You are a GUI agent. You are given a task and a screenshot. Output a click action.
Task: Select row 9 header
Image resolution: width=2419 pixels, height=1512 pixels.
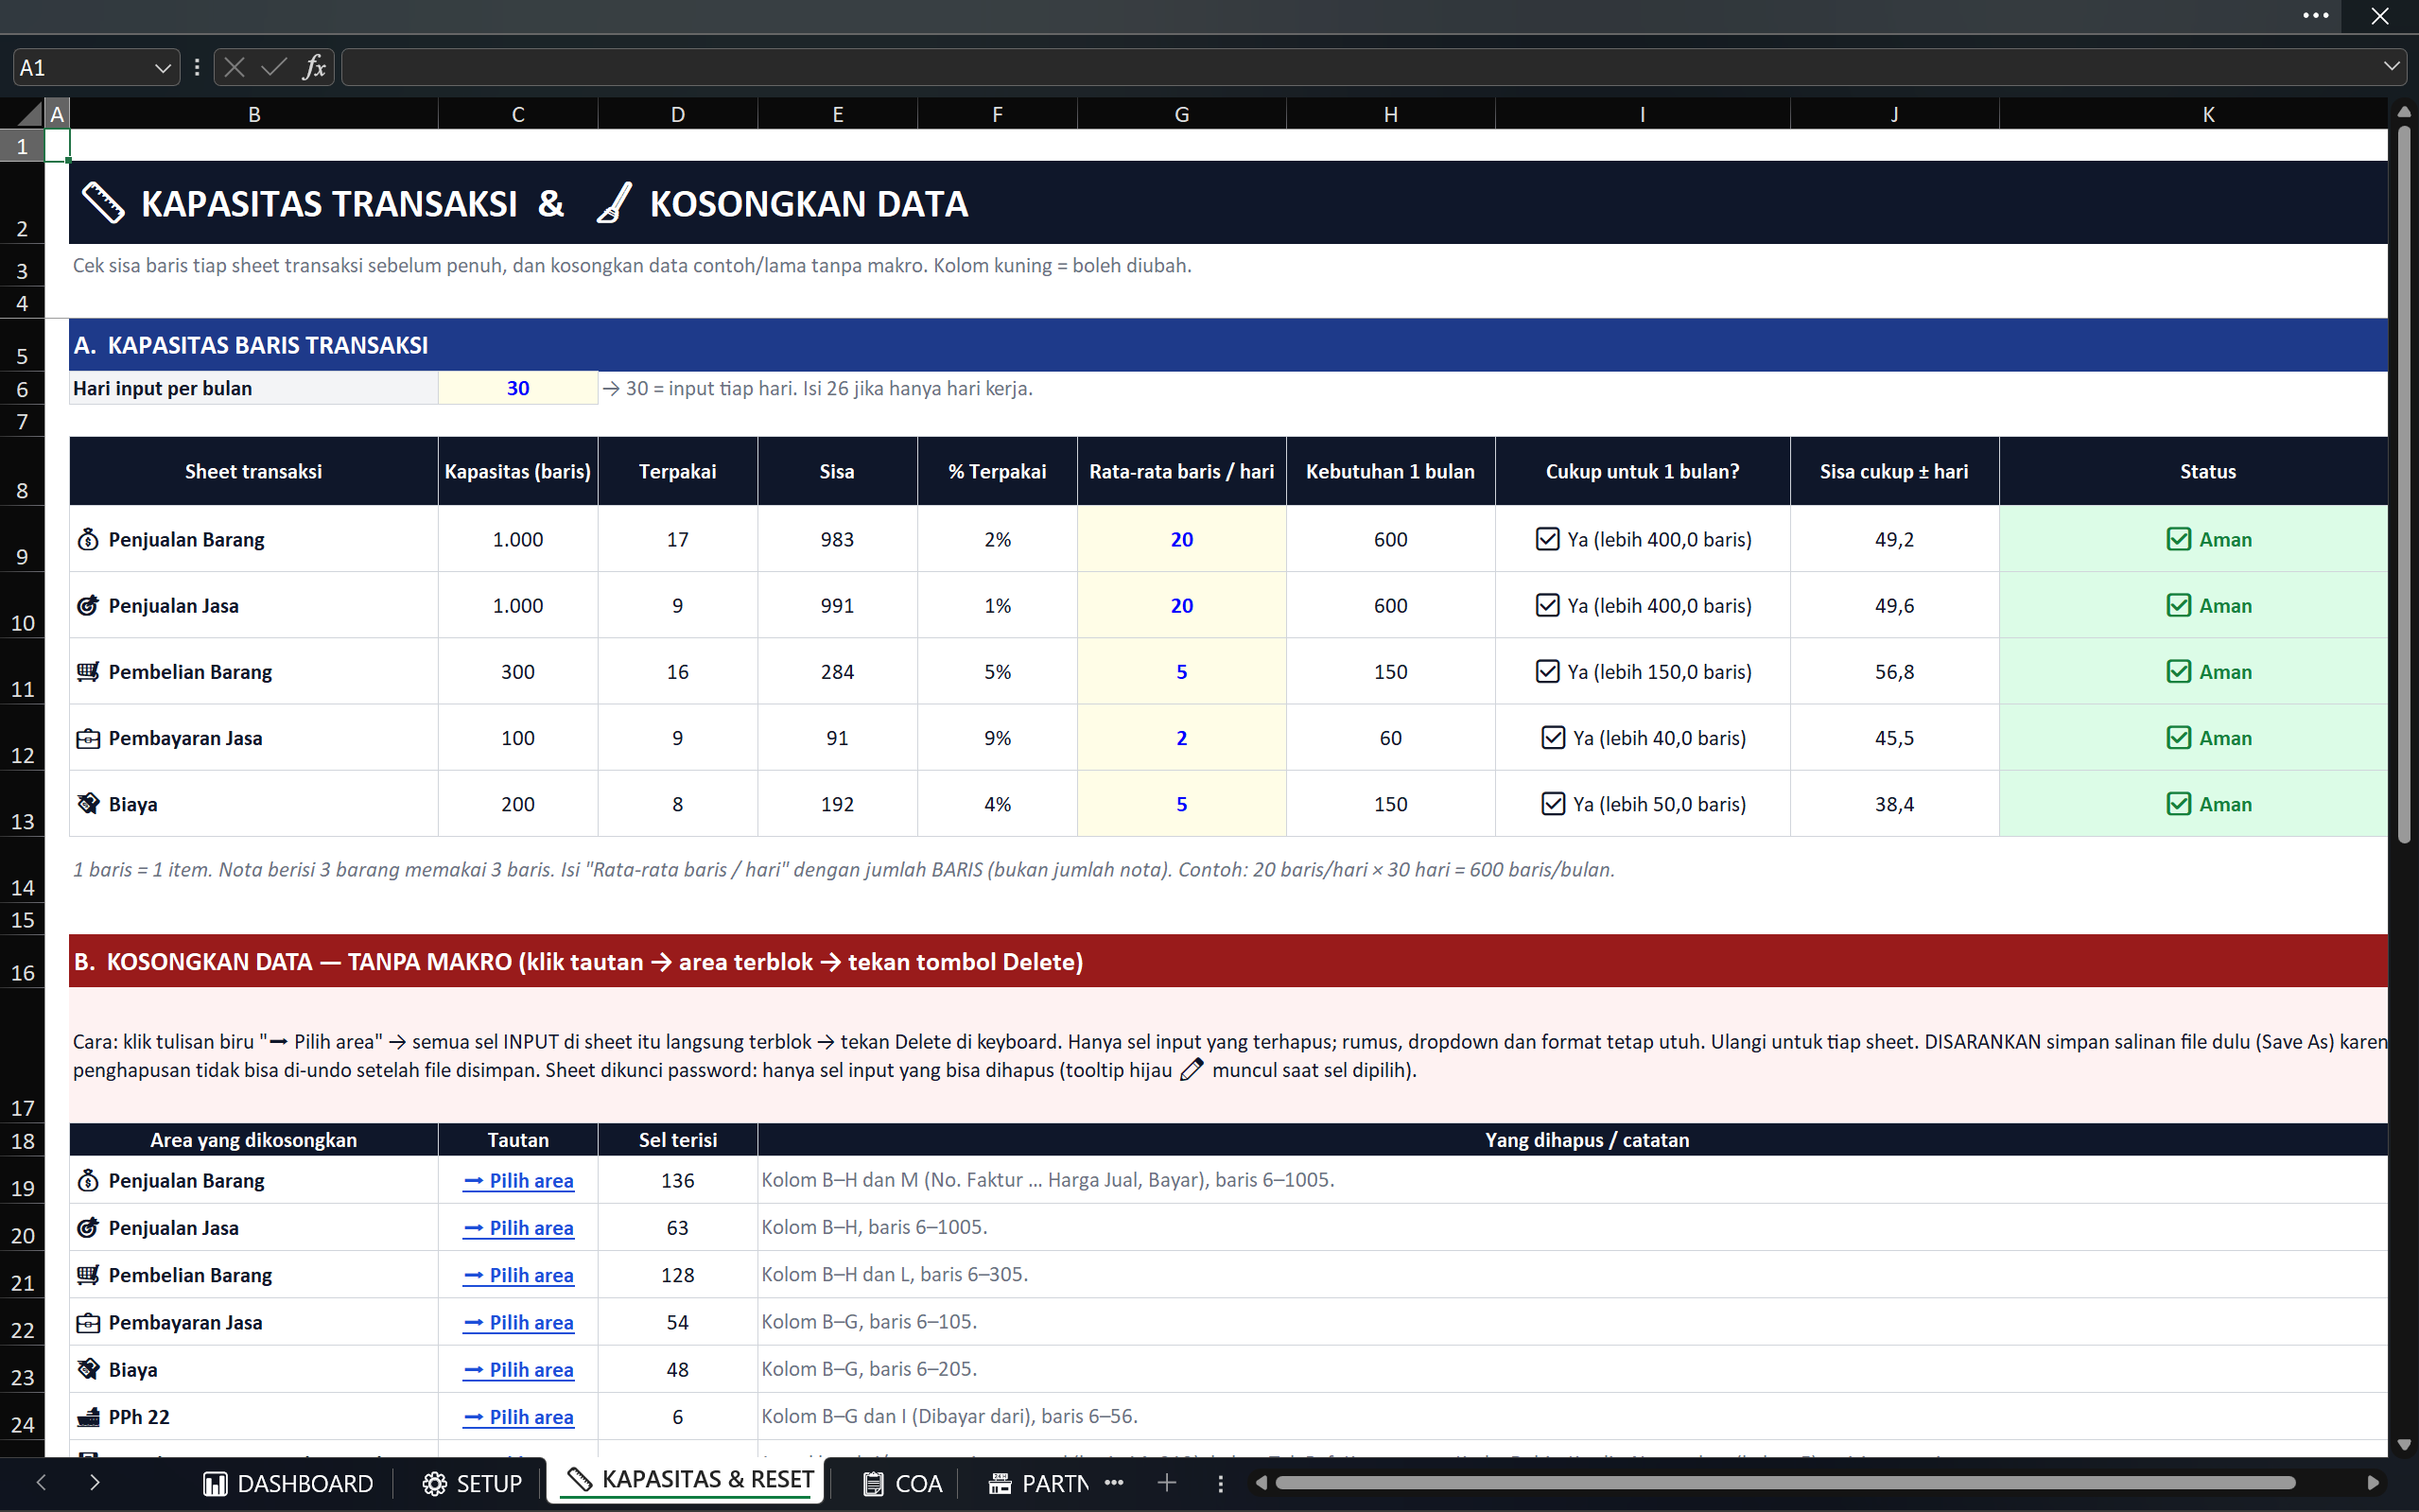22,540
